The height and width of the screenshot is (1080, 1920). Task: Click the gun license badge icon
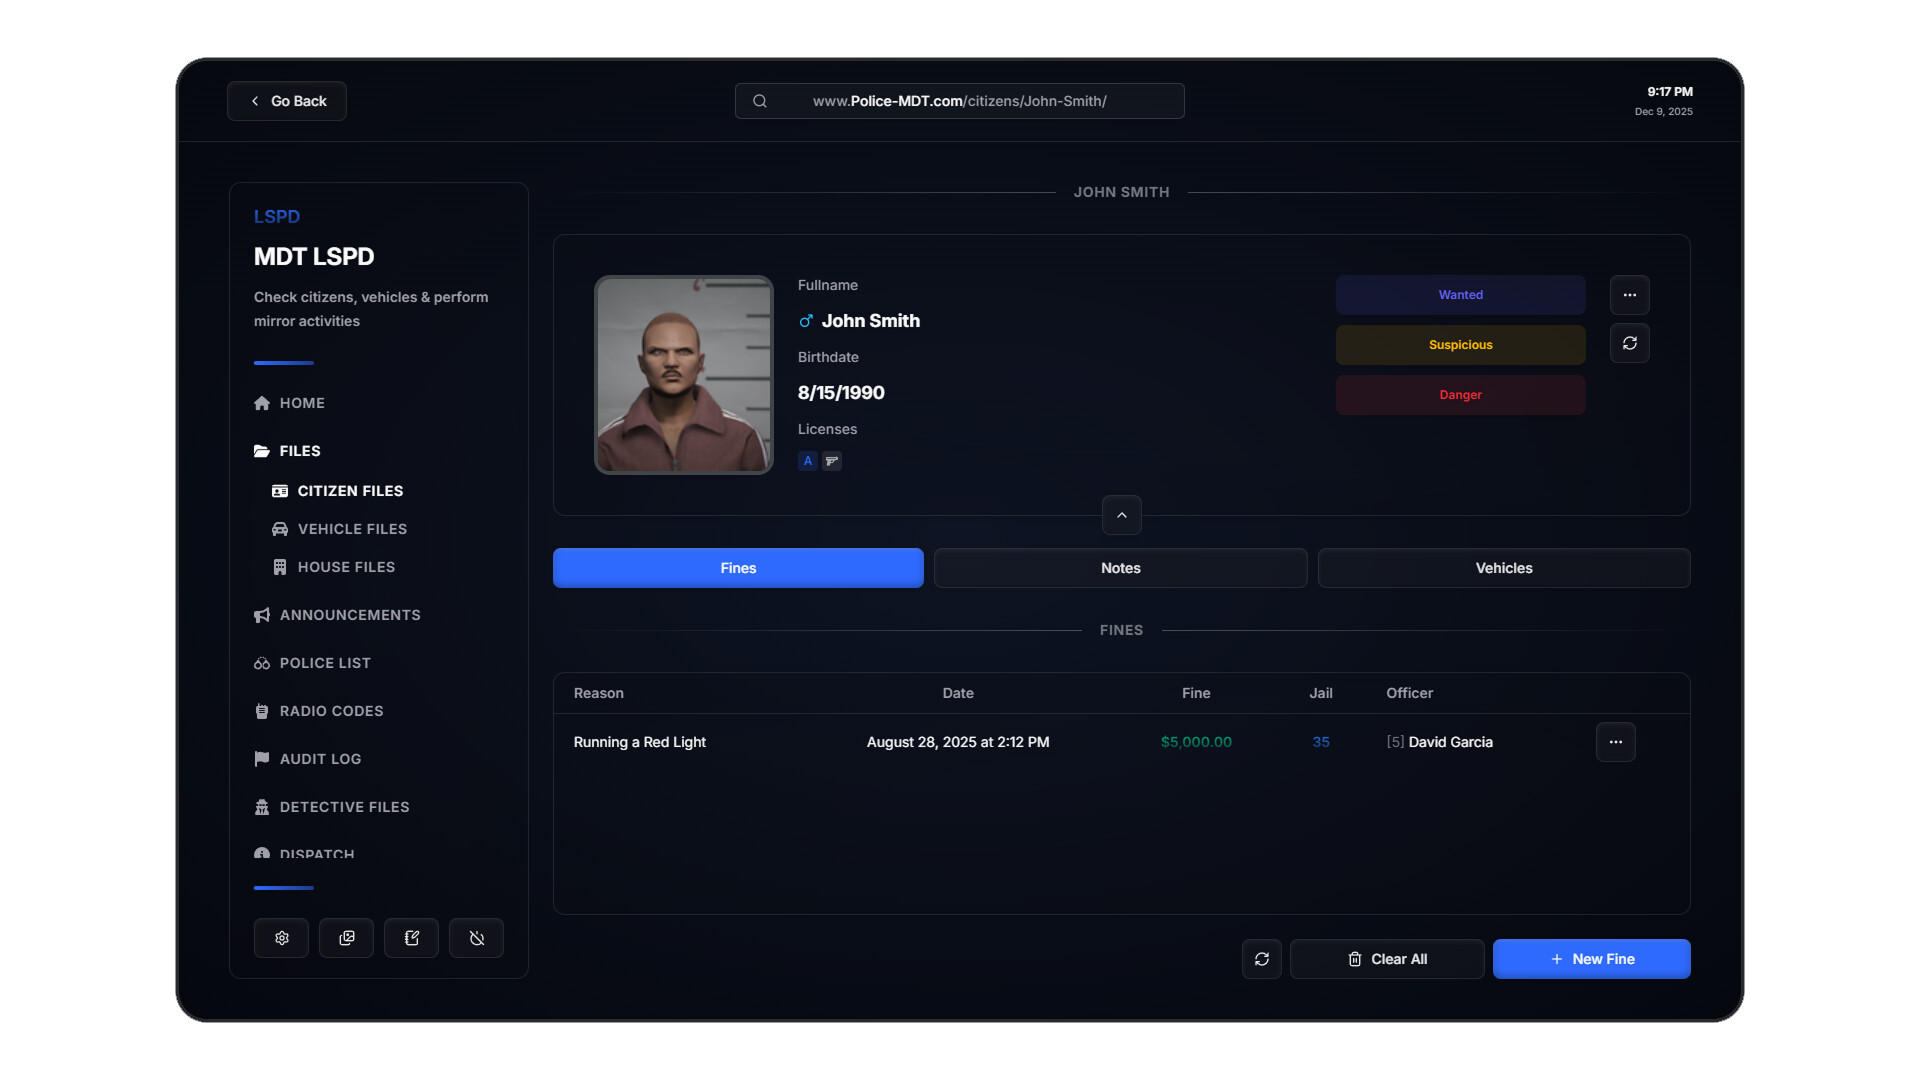click(832, 461)
